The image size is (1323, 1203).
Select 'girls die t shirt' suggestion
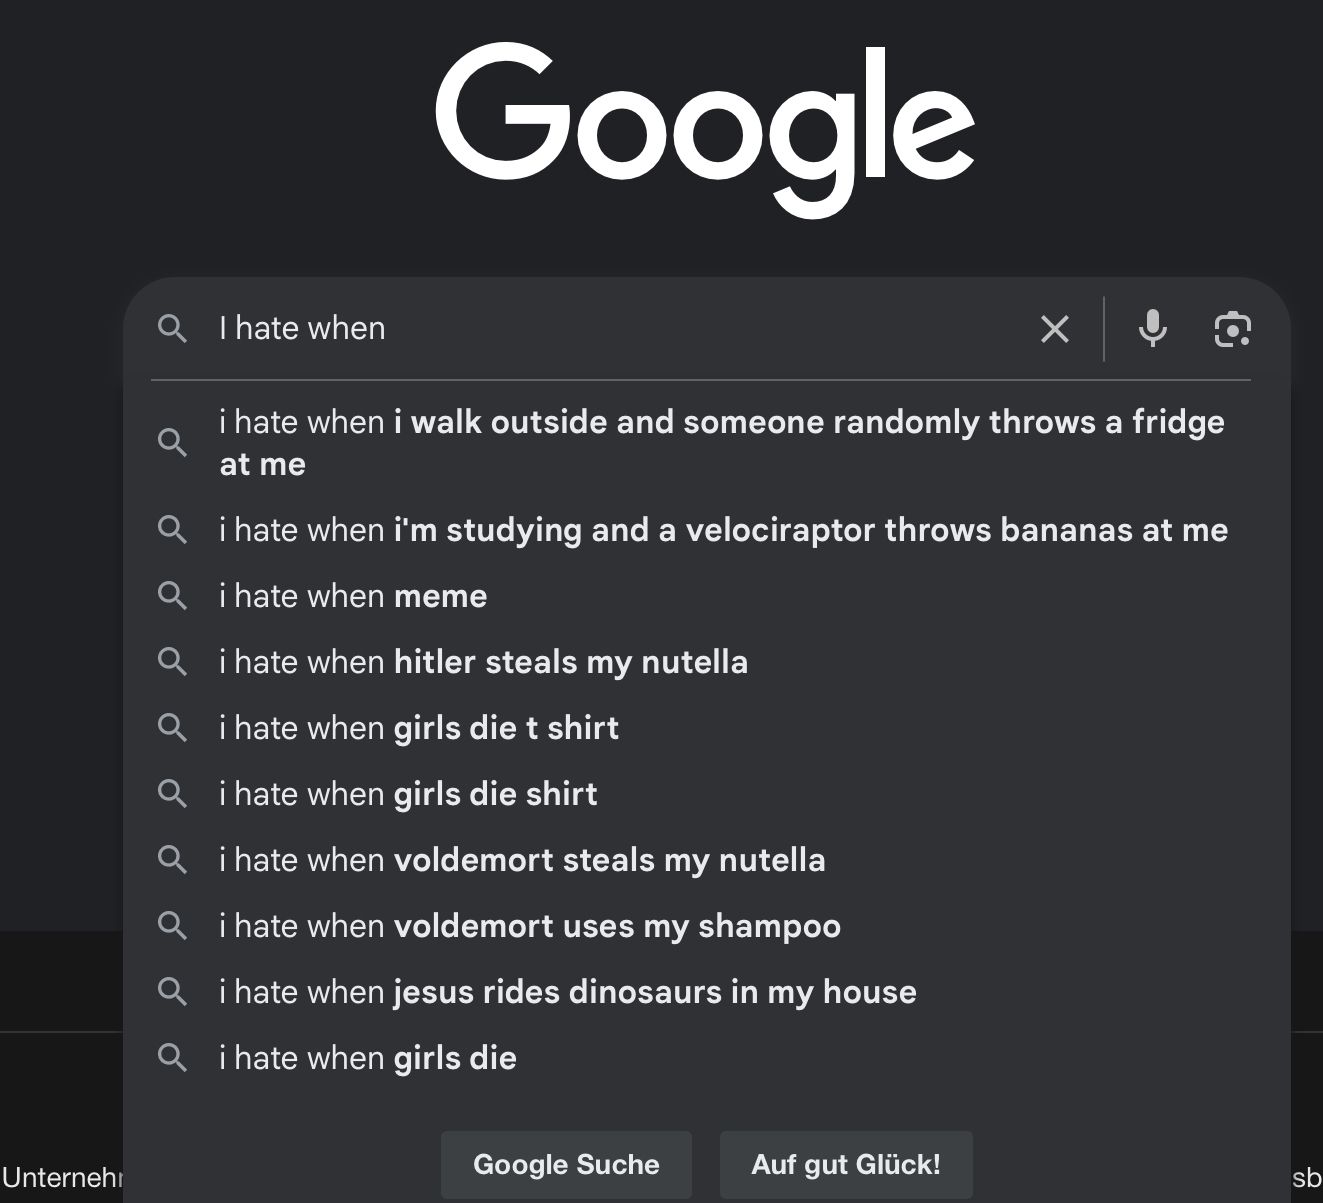click(419, 728)
